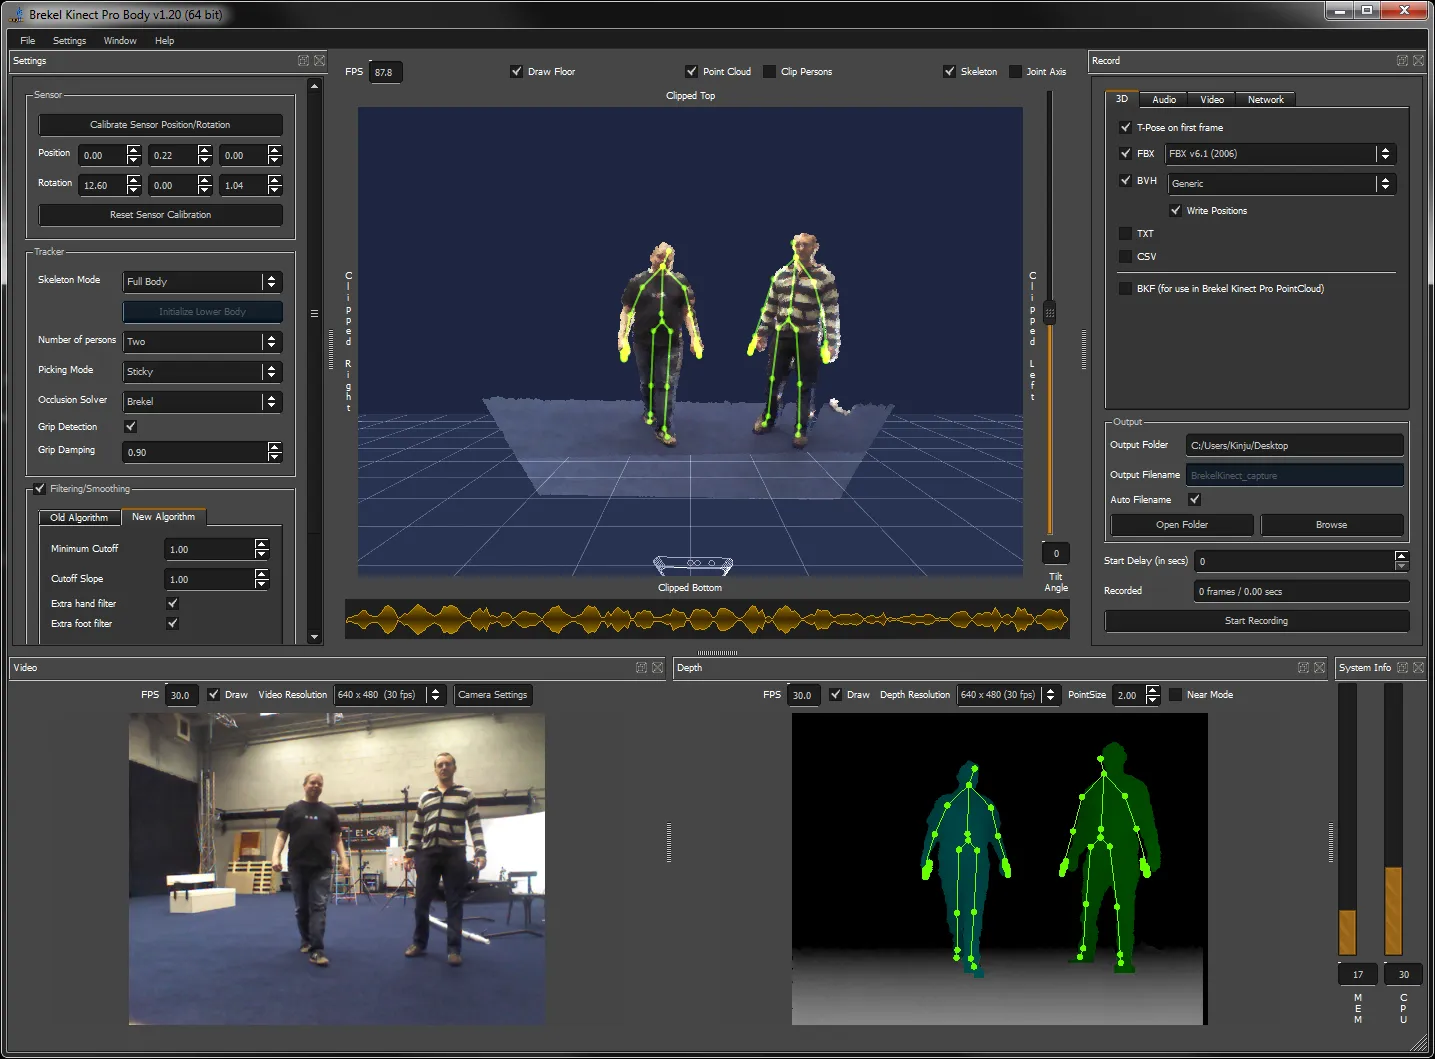The width and height of the screenshot is (1435, 1059).
Task: Float the System Info panel
Action: (x=1402, y=667)
